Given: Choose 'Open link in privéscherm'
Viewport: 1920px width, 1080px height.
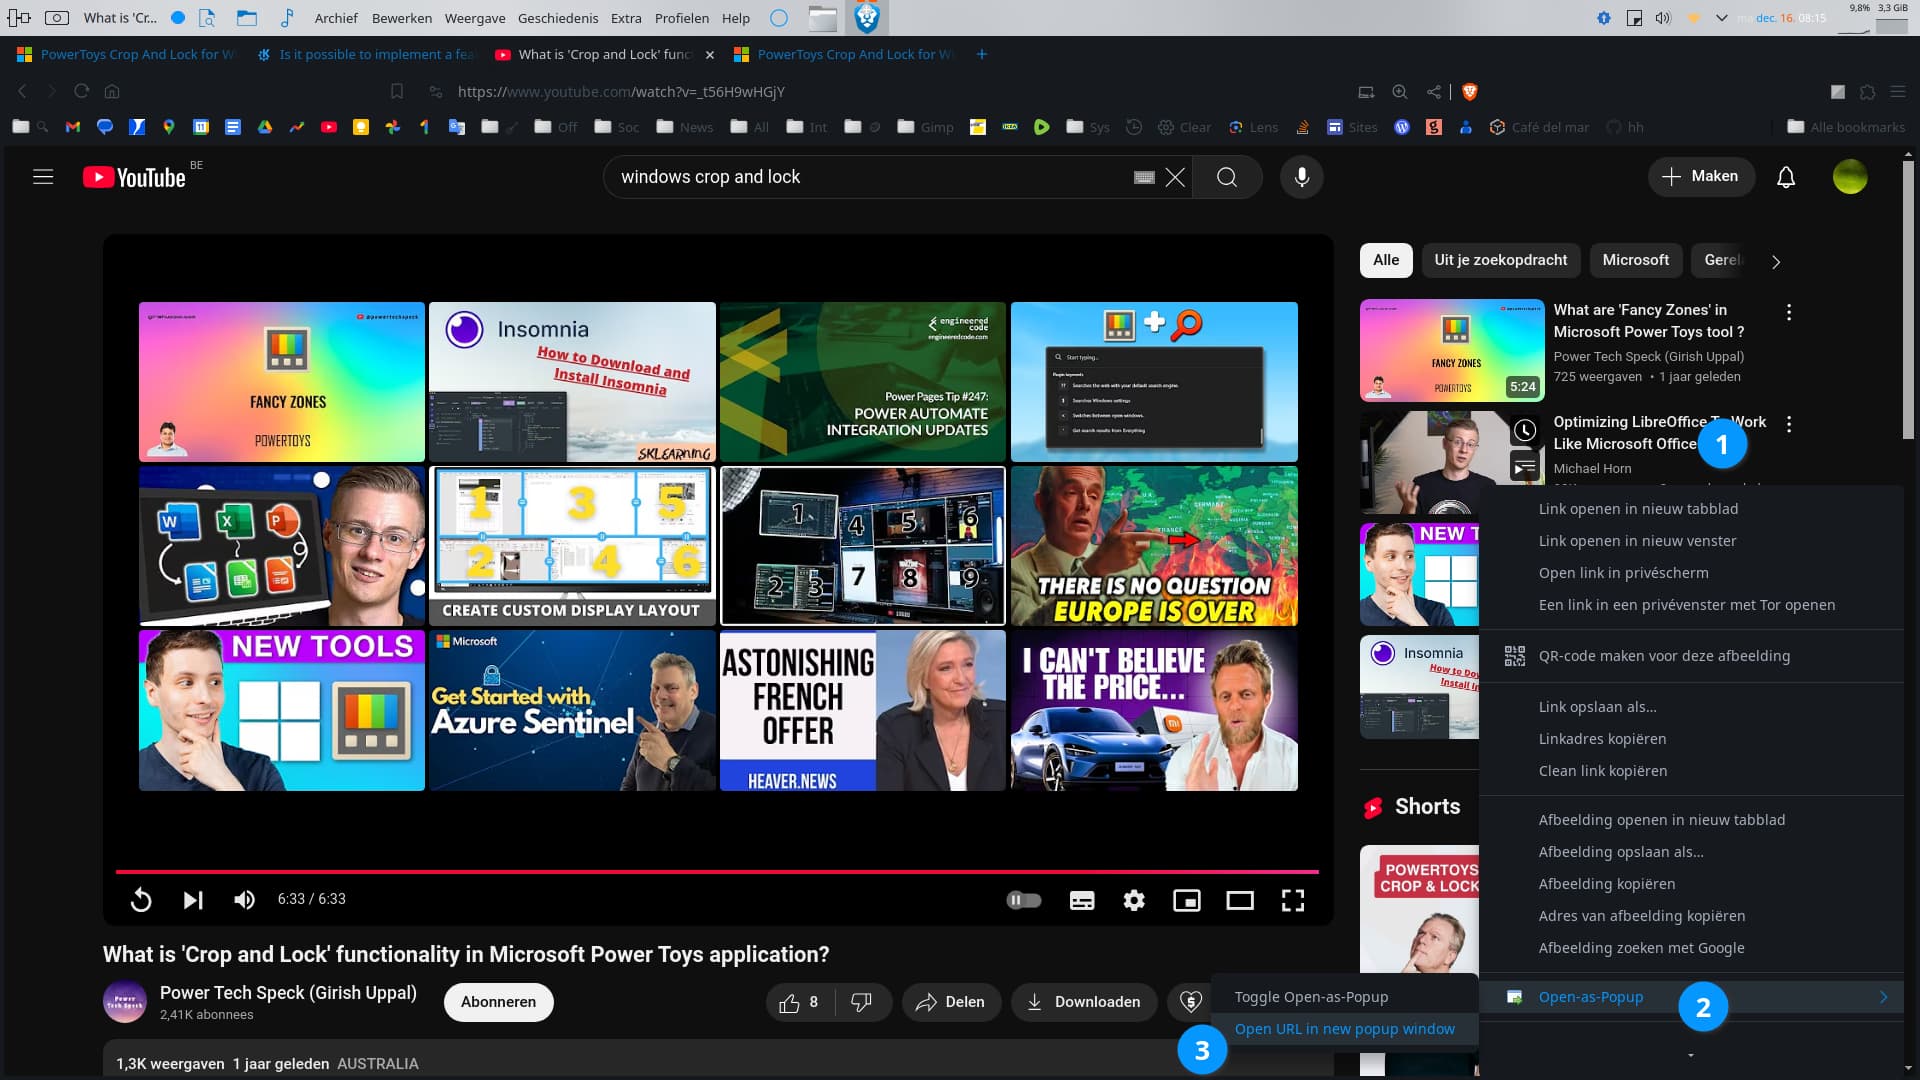Looking at the screenshot, I should pos(1623,573).
